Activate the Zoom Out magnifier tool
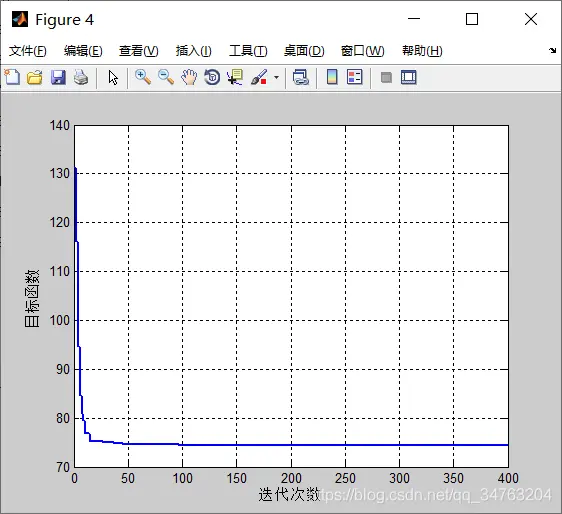The width and height of the screenshot is (562, 514). (x=166, y=77)
